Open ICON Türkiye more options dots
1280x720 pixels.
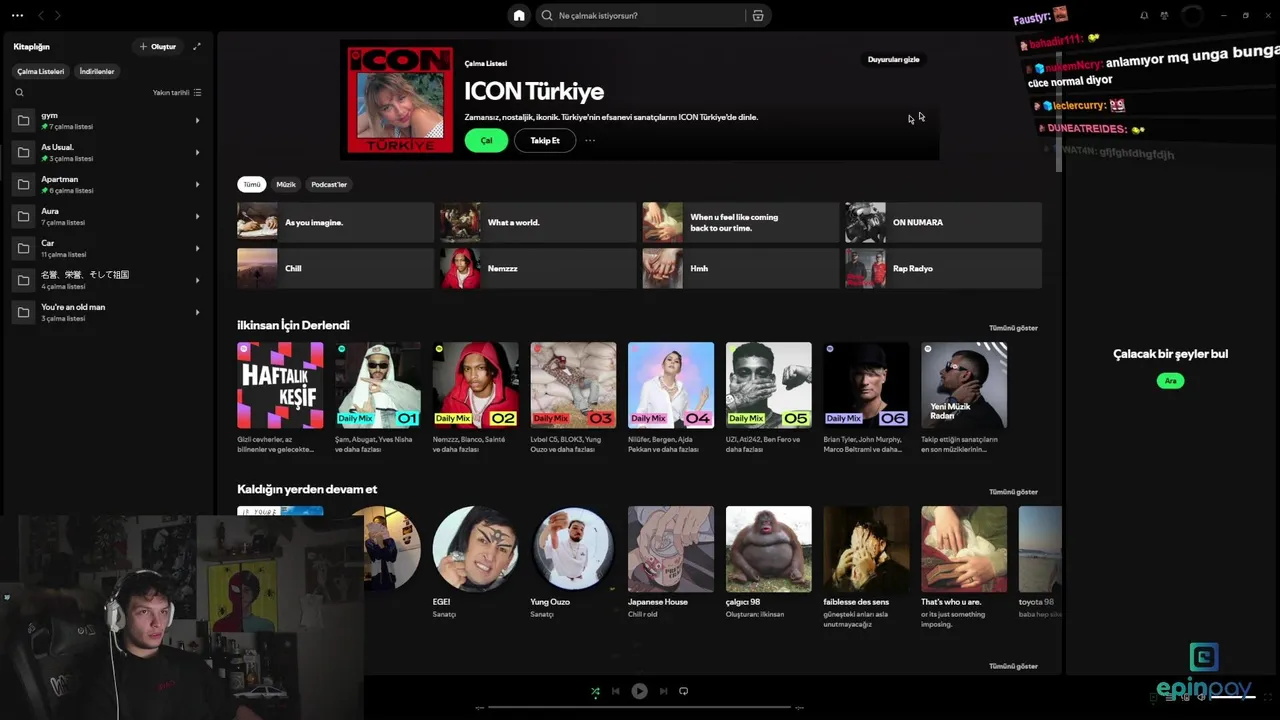(590, 140)
